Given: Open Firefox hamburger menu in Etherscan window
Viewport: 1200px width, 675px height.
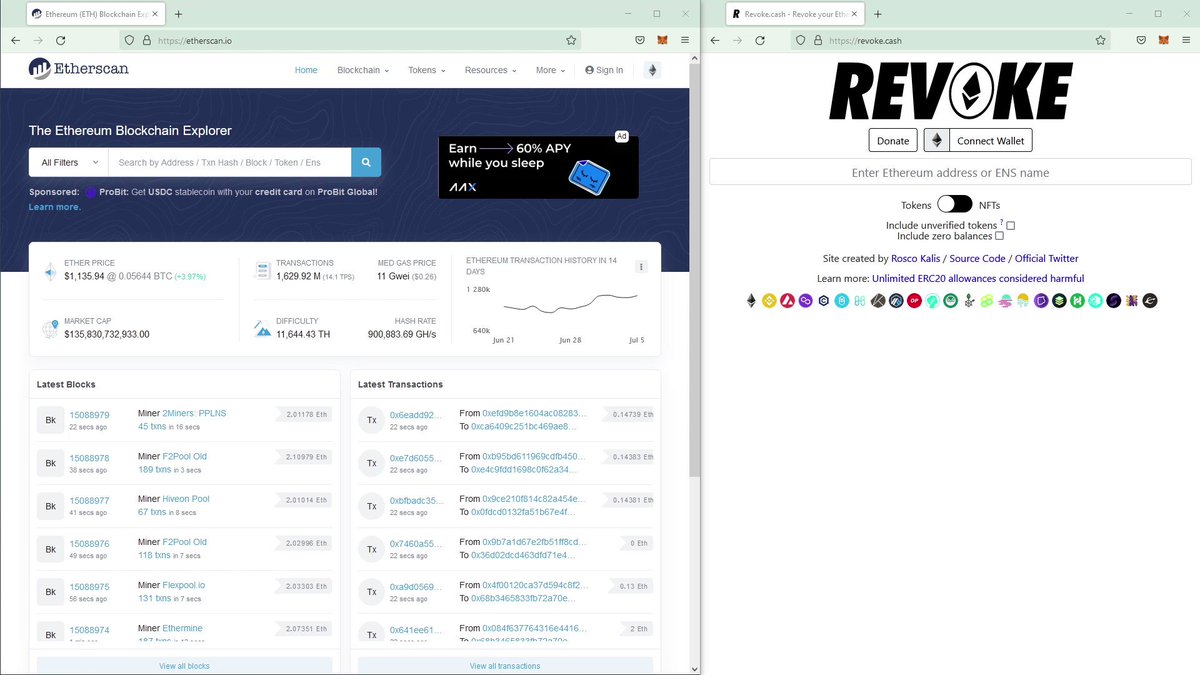Looking at the screenshot, I should point(686,40).
